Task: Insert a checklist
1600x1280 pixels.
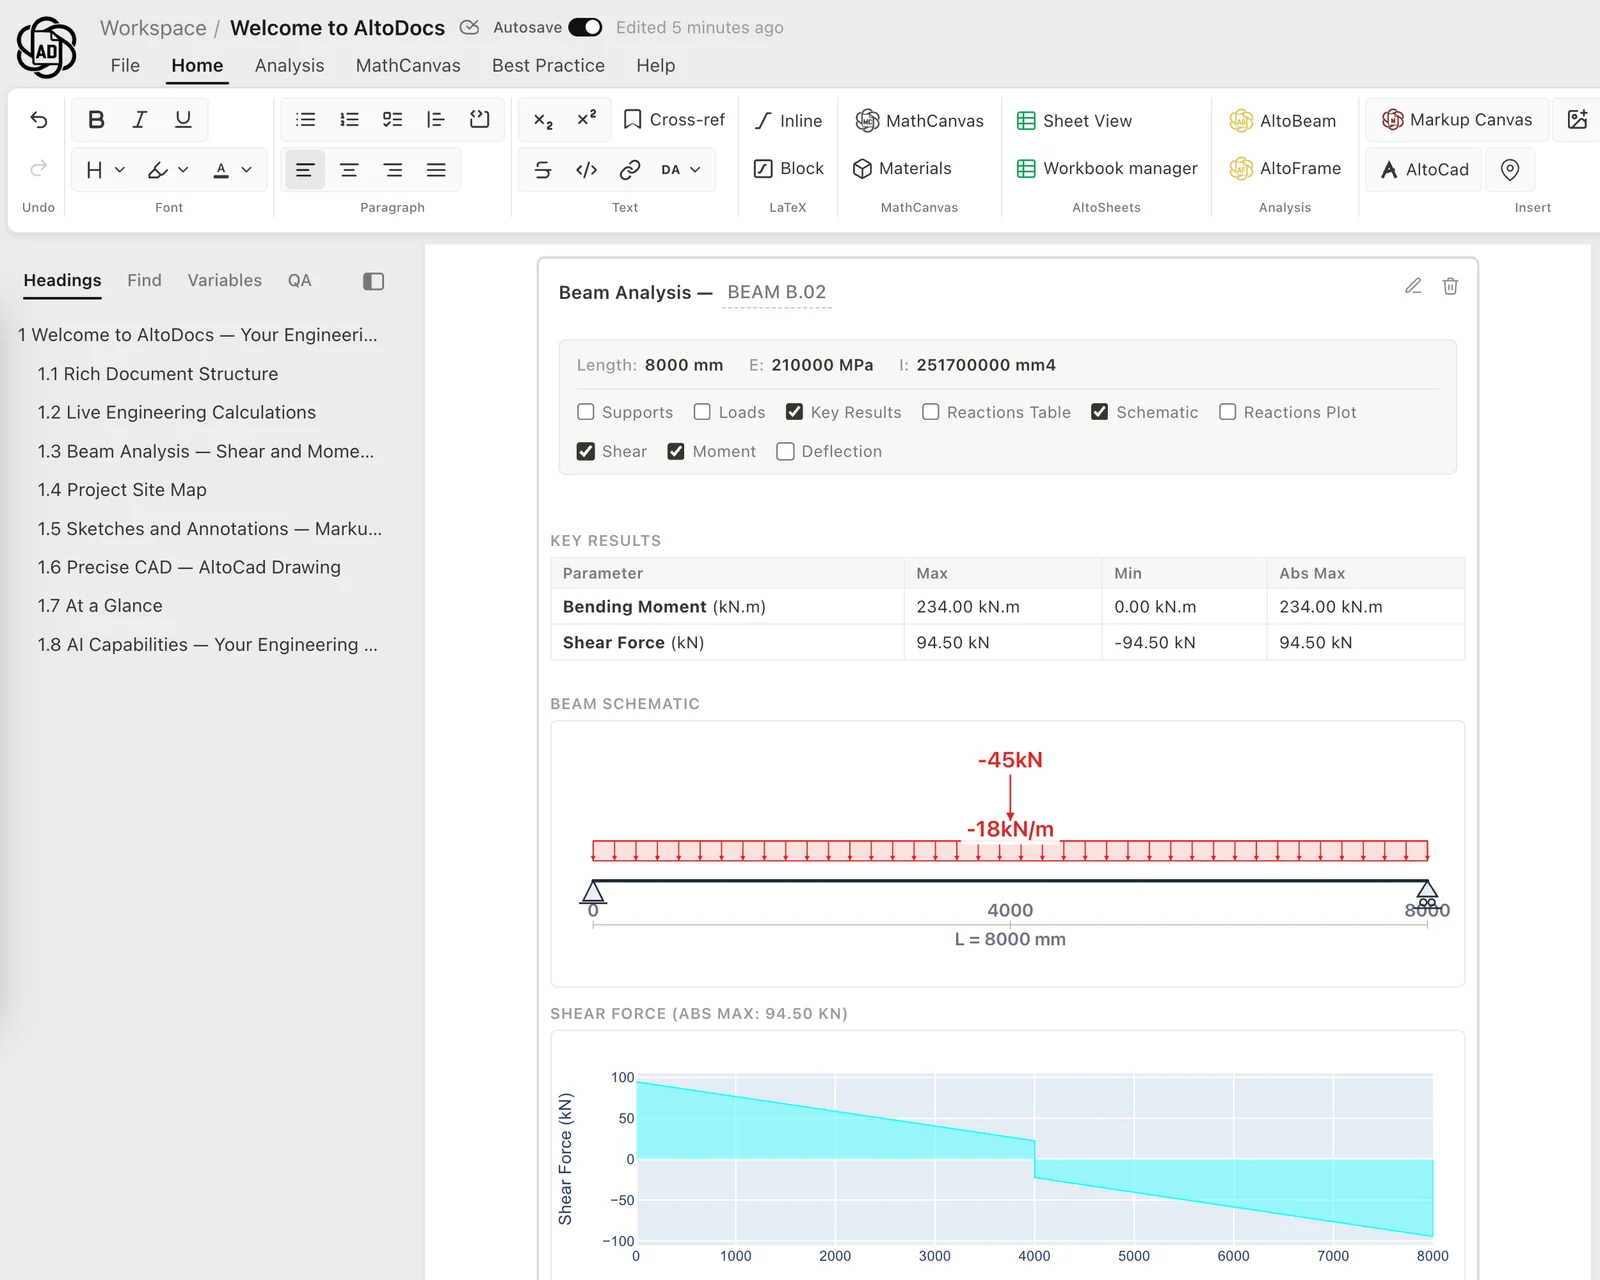Action: (x=393, y=120)
